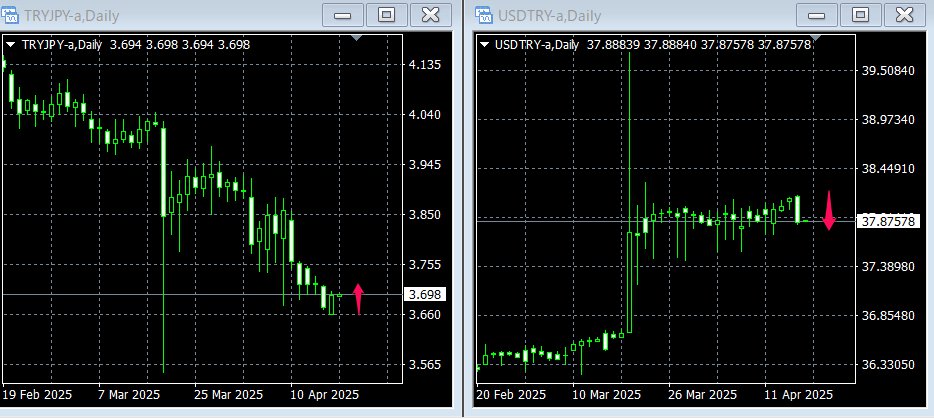The width and height of the screenshot is (934, 419).
Task: Click the 10 Mar 2025 date label
Action: tap(607, 395)
